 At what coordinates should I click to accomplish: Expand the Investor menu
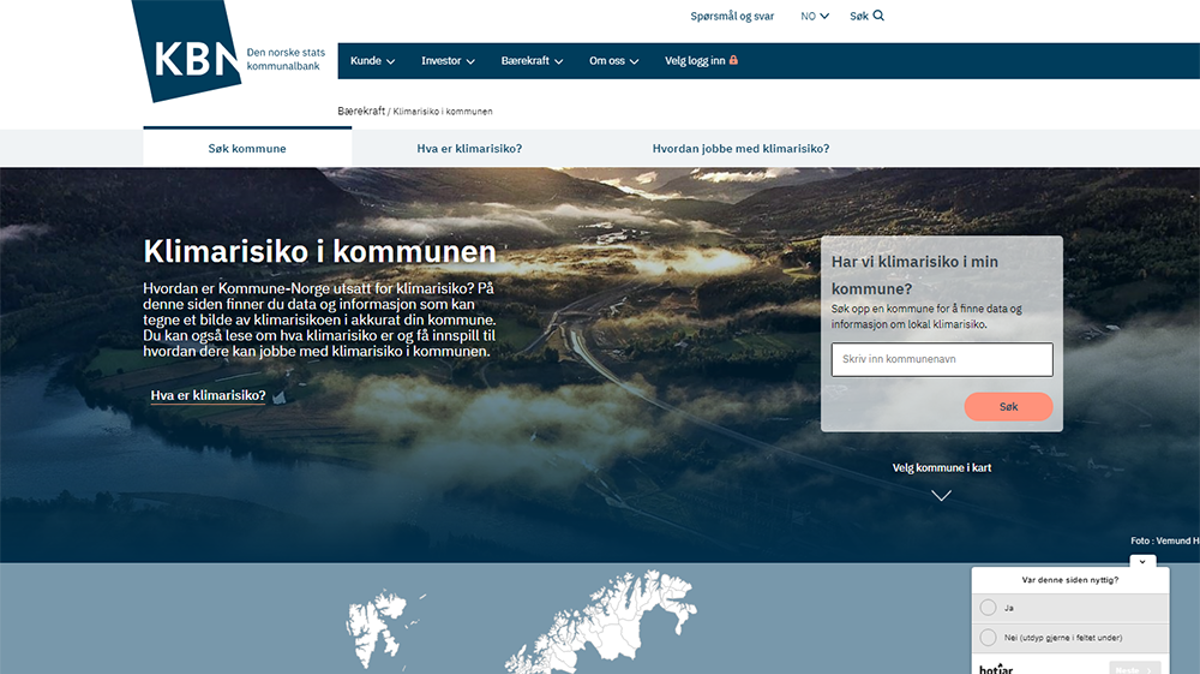tap(447, 60)
